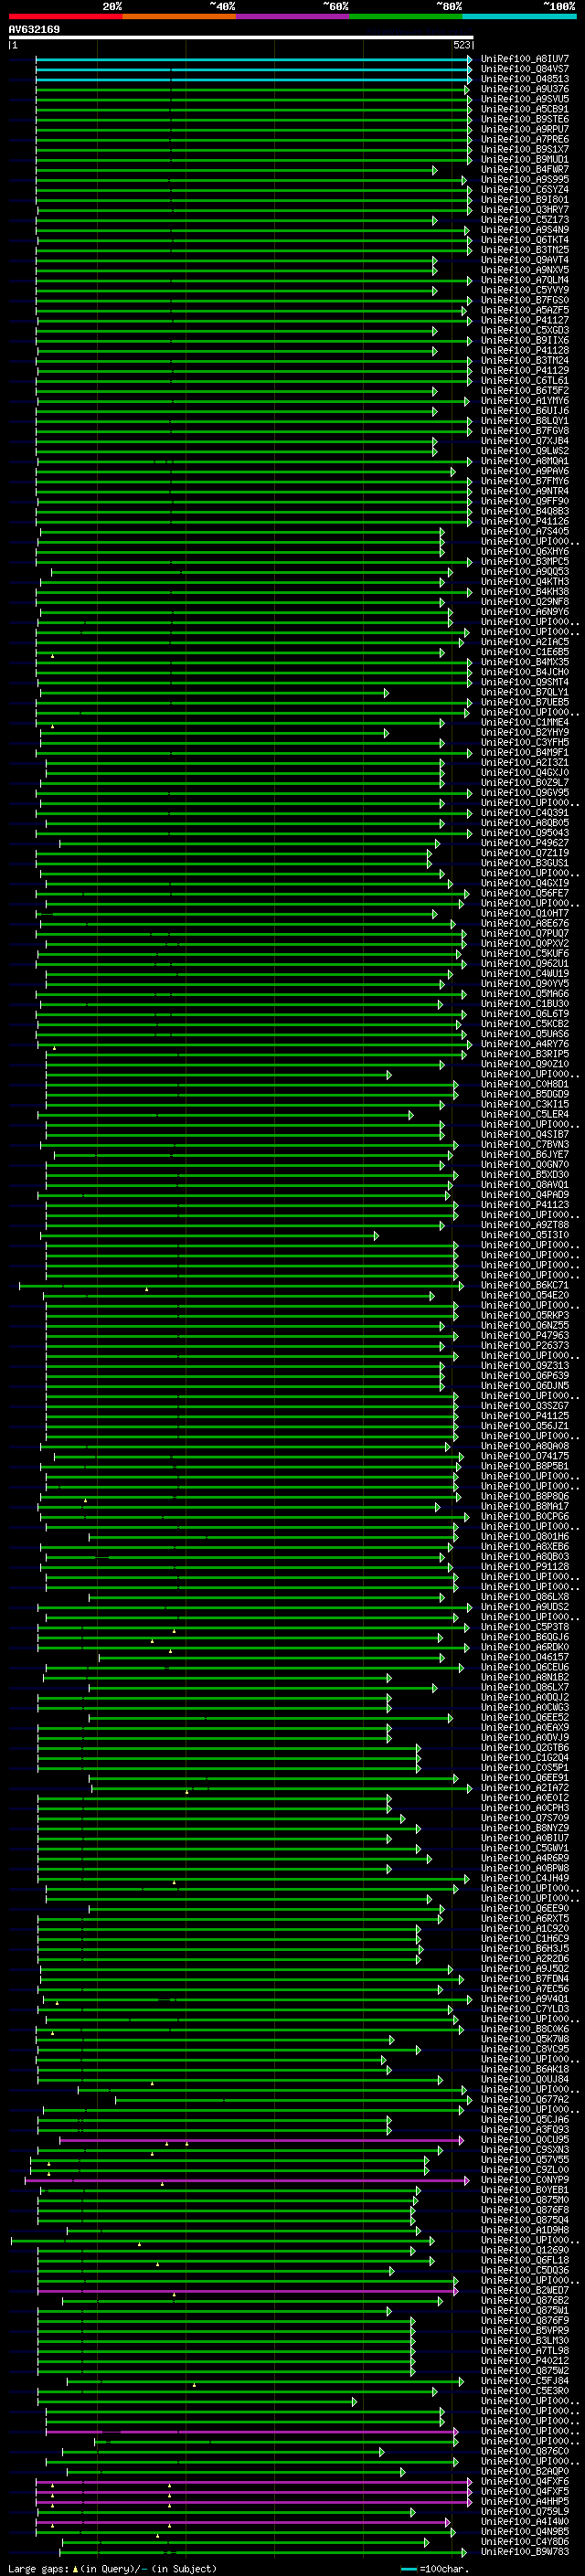Open hit UniRef100_A5CB91

click(x=524, y=109)
